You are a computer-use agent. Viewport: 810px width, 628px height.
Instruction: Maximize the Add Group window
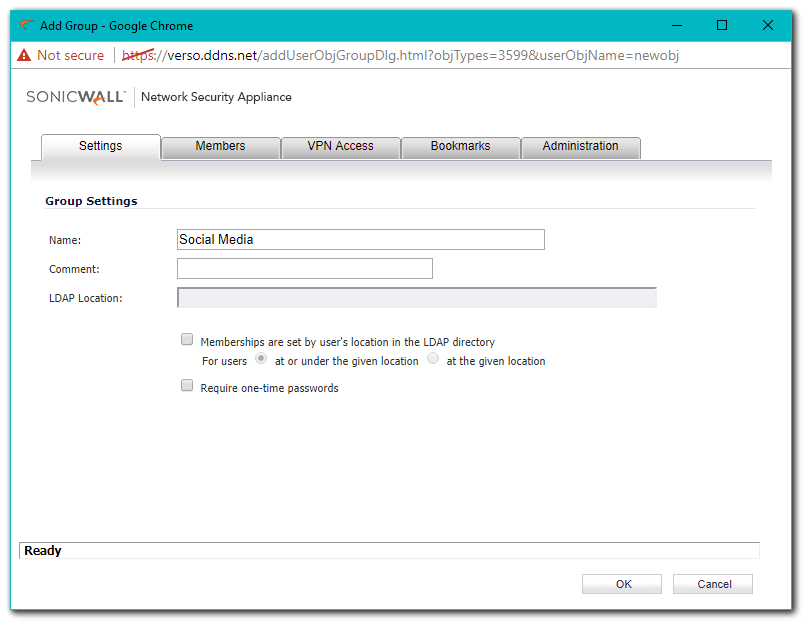click(x=722, y=25)
